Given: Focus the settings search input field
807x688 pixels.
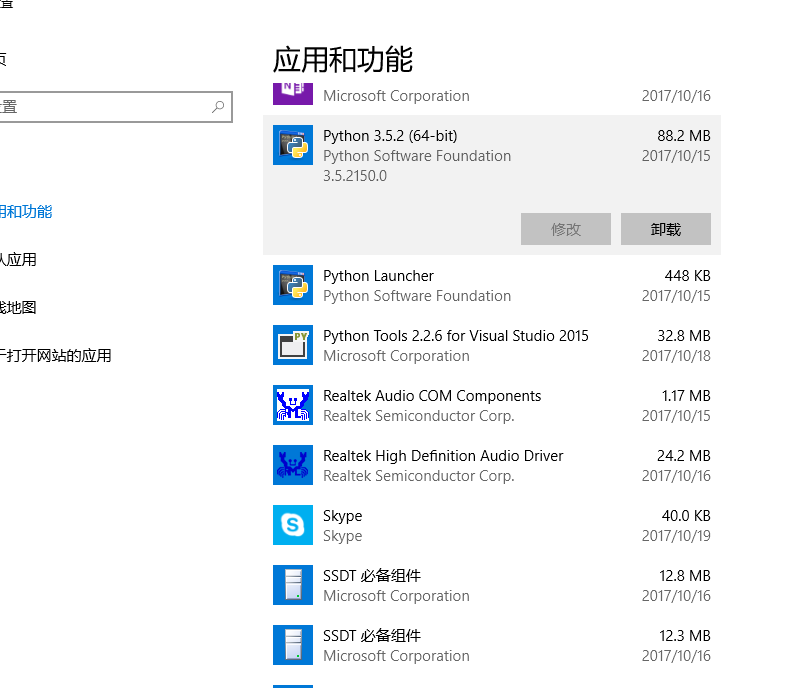Looking at the screenshot, I should (116, 107).
